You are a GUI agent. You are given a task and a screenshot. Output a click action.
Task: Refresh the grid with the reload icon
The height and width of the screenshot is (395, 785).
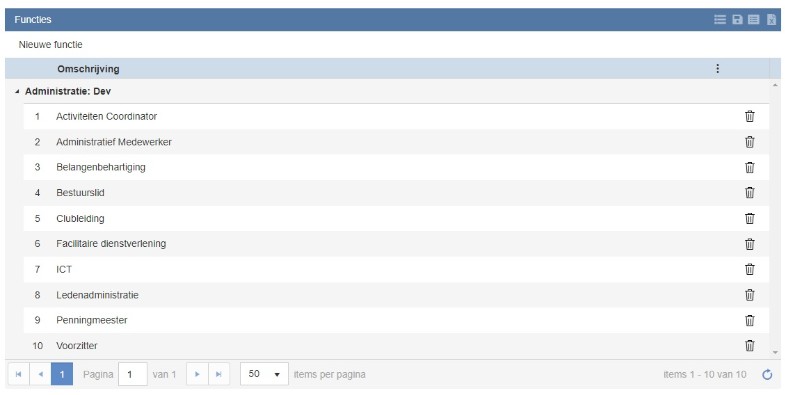(x=767, y=374)
